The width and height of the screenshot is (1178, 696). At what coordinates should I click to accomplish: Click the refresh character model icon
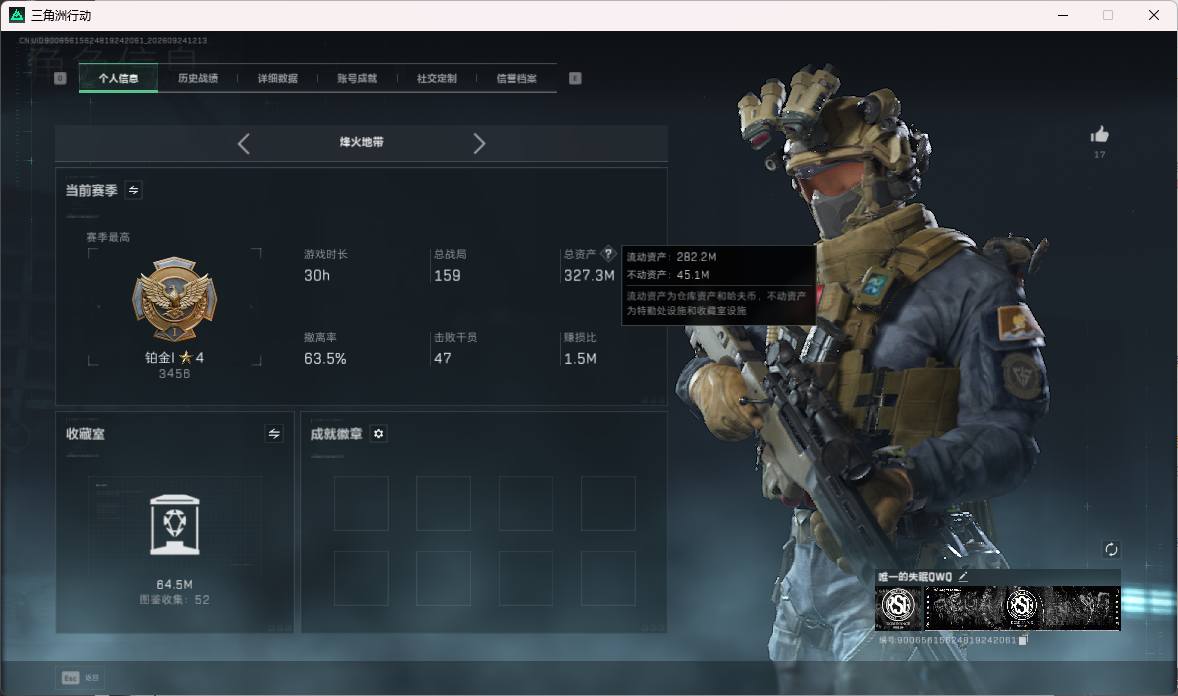click(x=1111, y=549)
